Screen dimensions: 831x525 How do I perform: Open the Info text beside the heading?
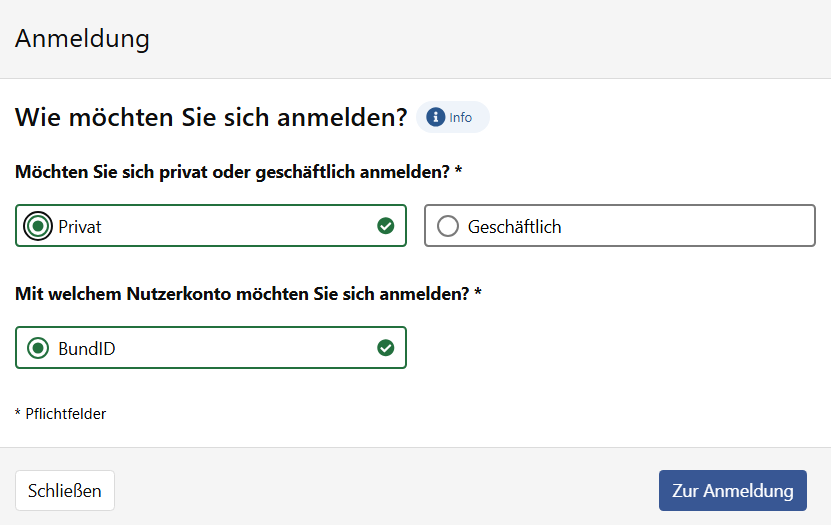461,118
